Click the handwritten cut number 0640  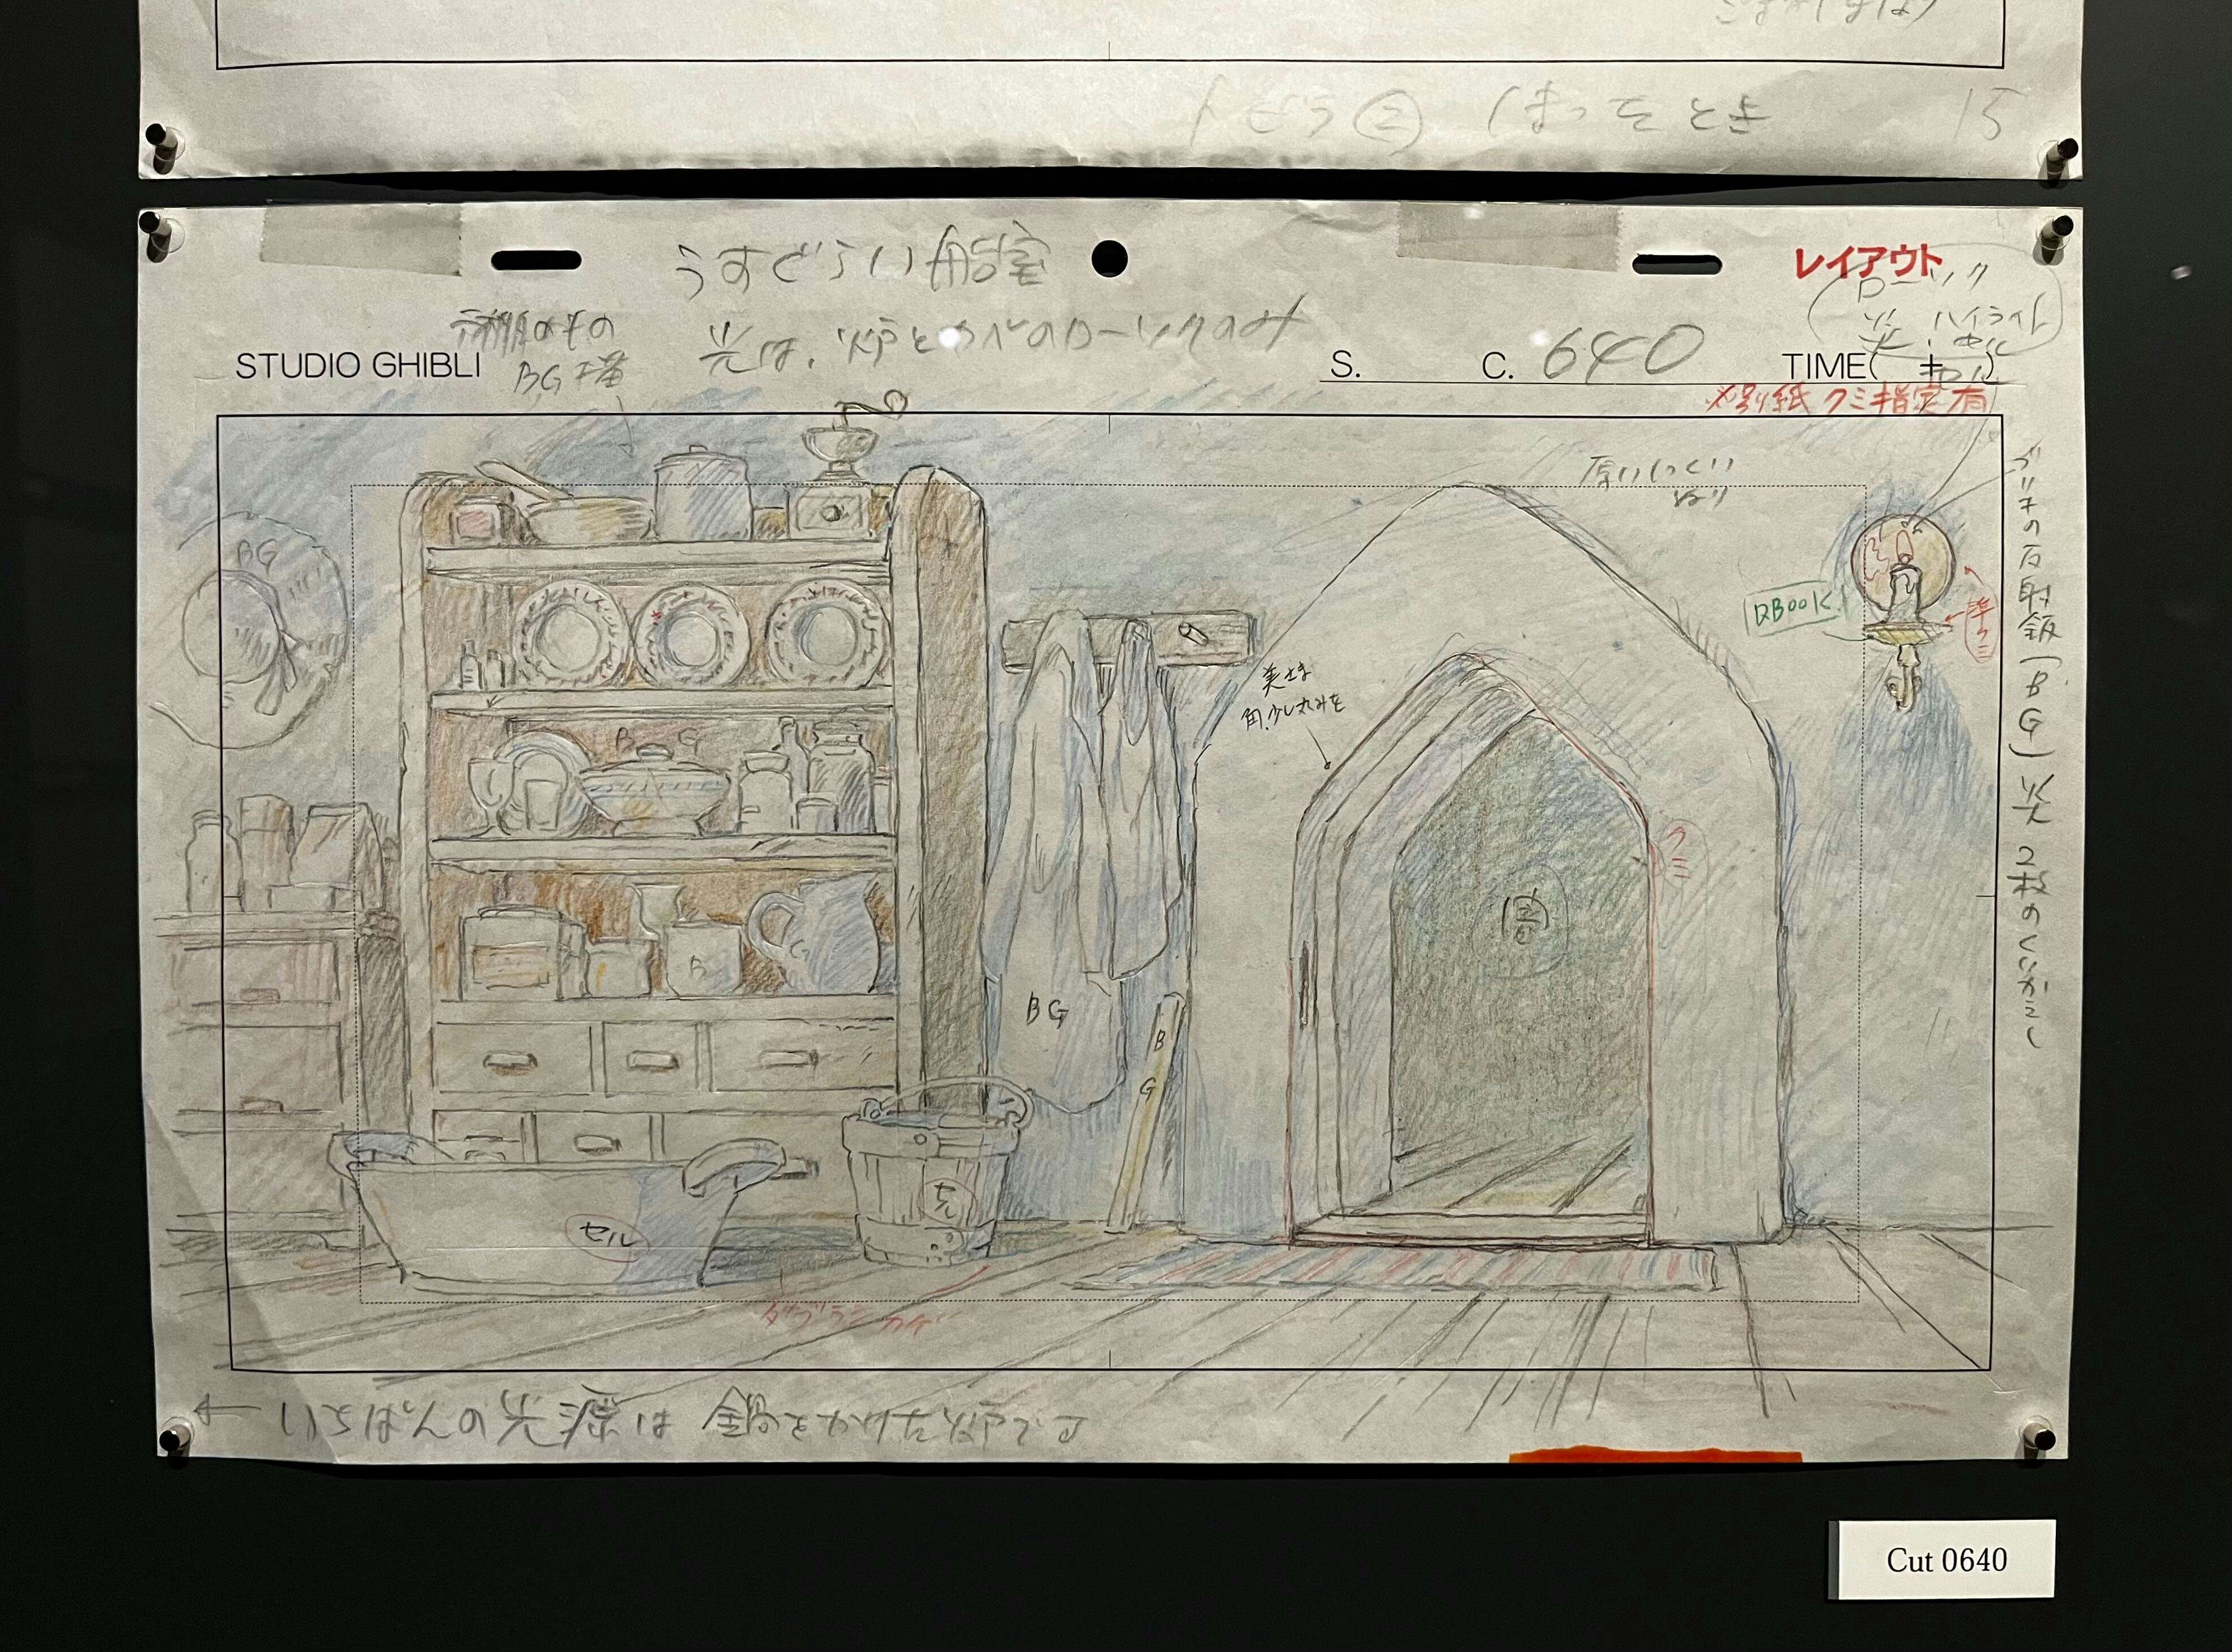click(1621, 353)
